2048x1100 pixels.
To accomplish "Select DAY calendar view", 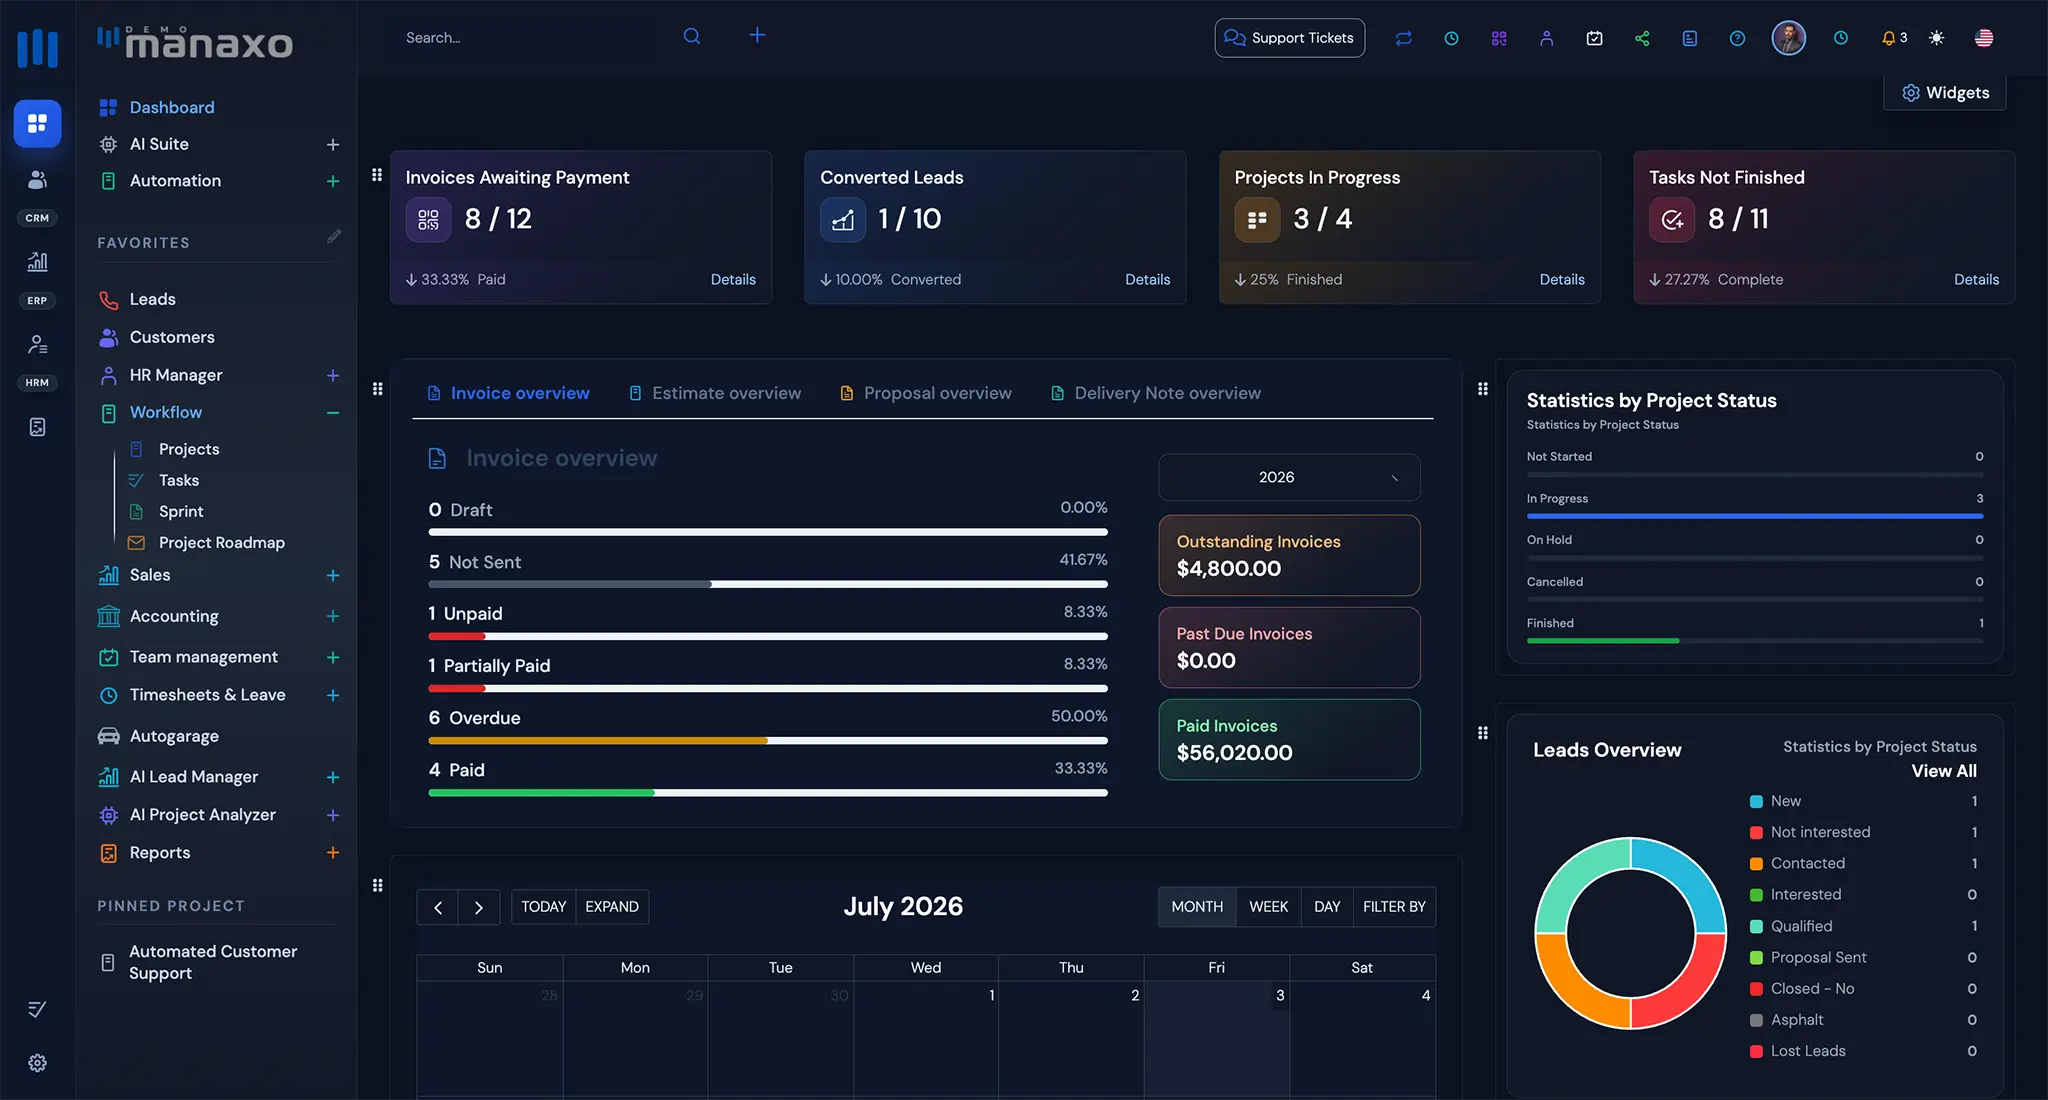I will [1327, 907].
